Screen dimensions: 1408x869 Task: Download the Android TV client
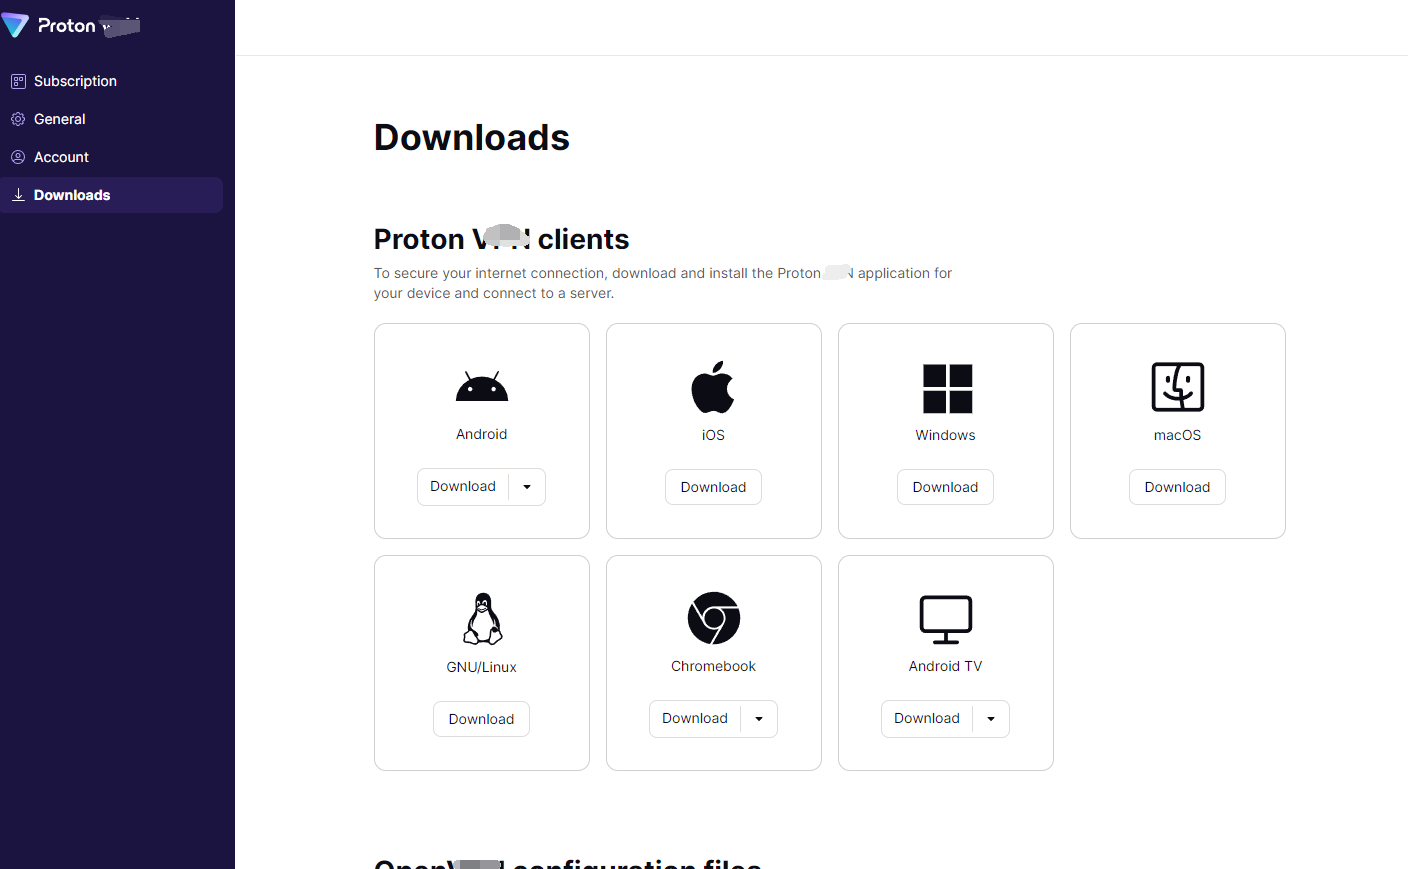pyautogui.click(x=927, y=719)
